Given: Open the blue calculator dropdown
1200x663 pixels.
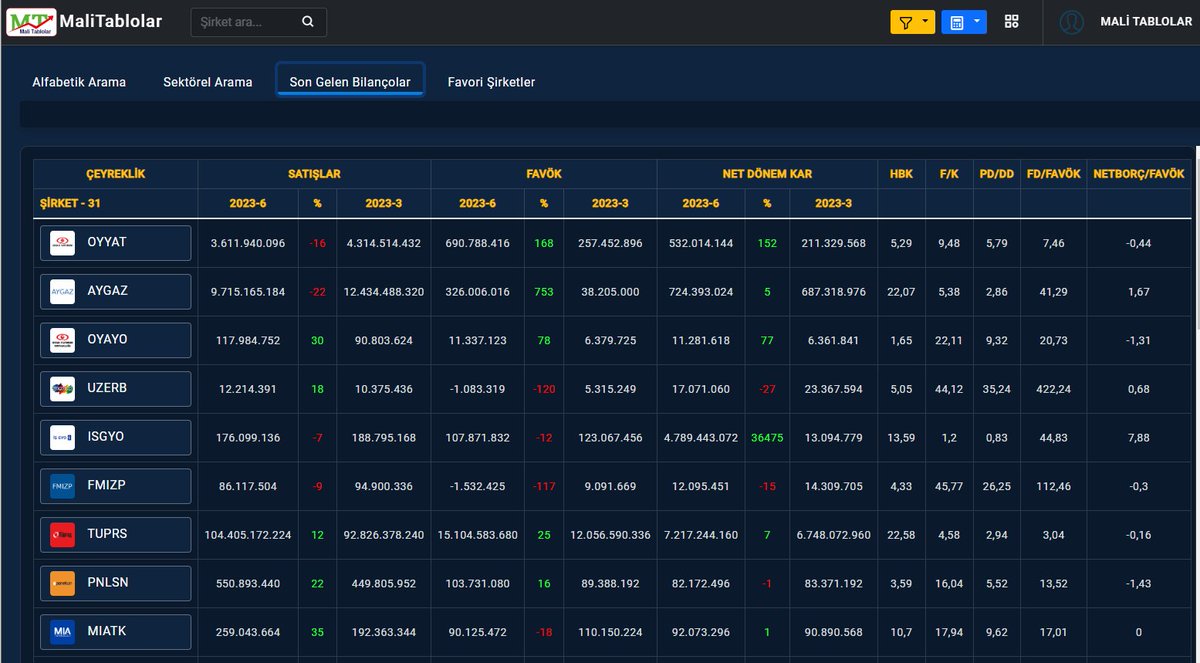Looking at the screenshot, I should [964, 22].
